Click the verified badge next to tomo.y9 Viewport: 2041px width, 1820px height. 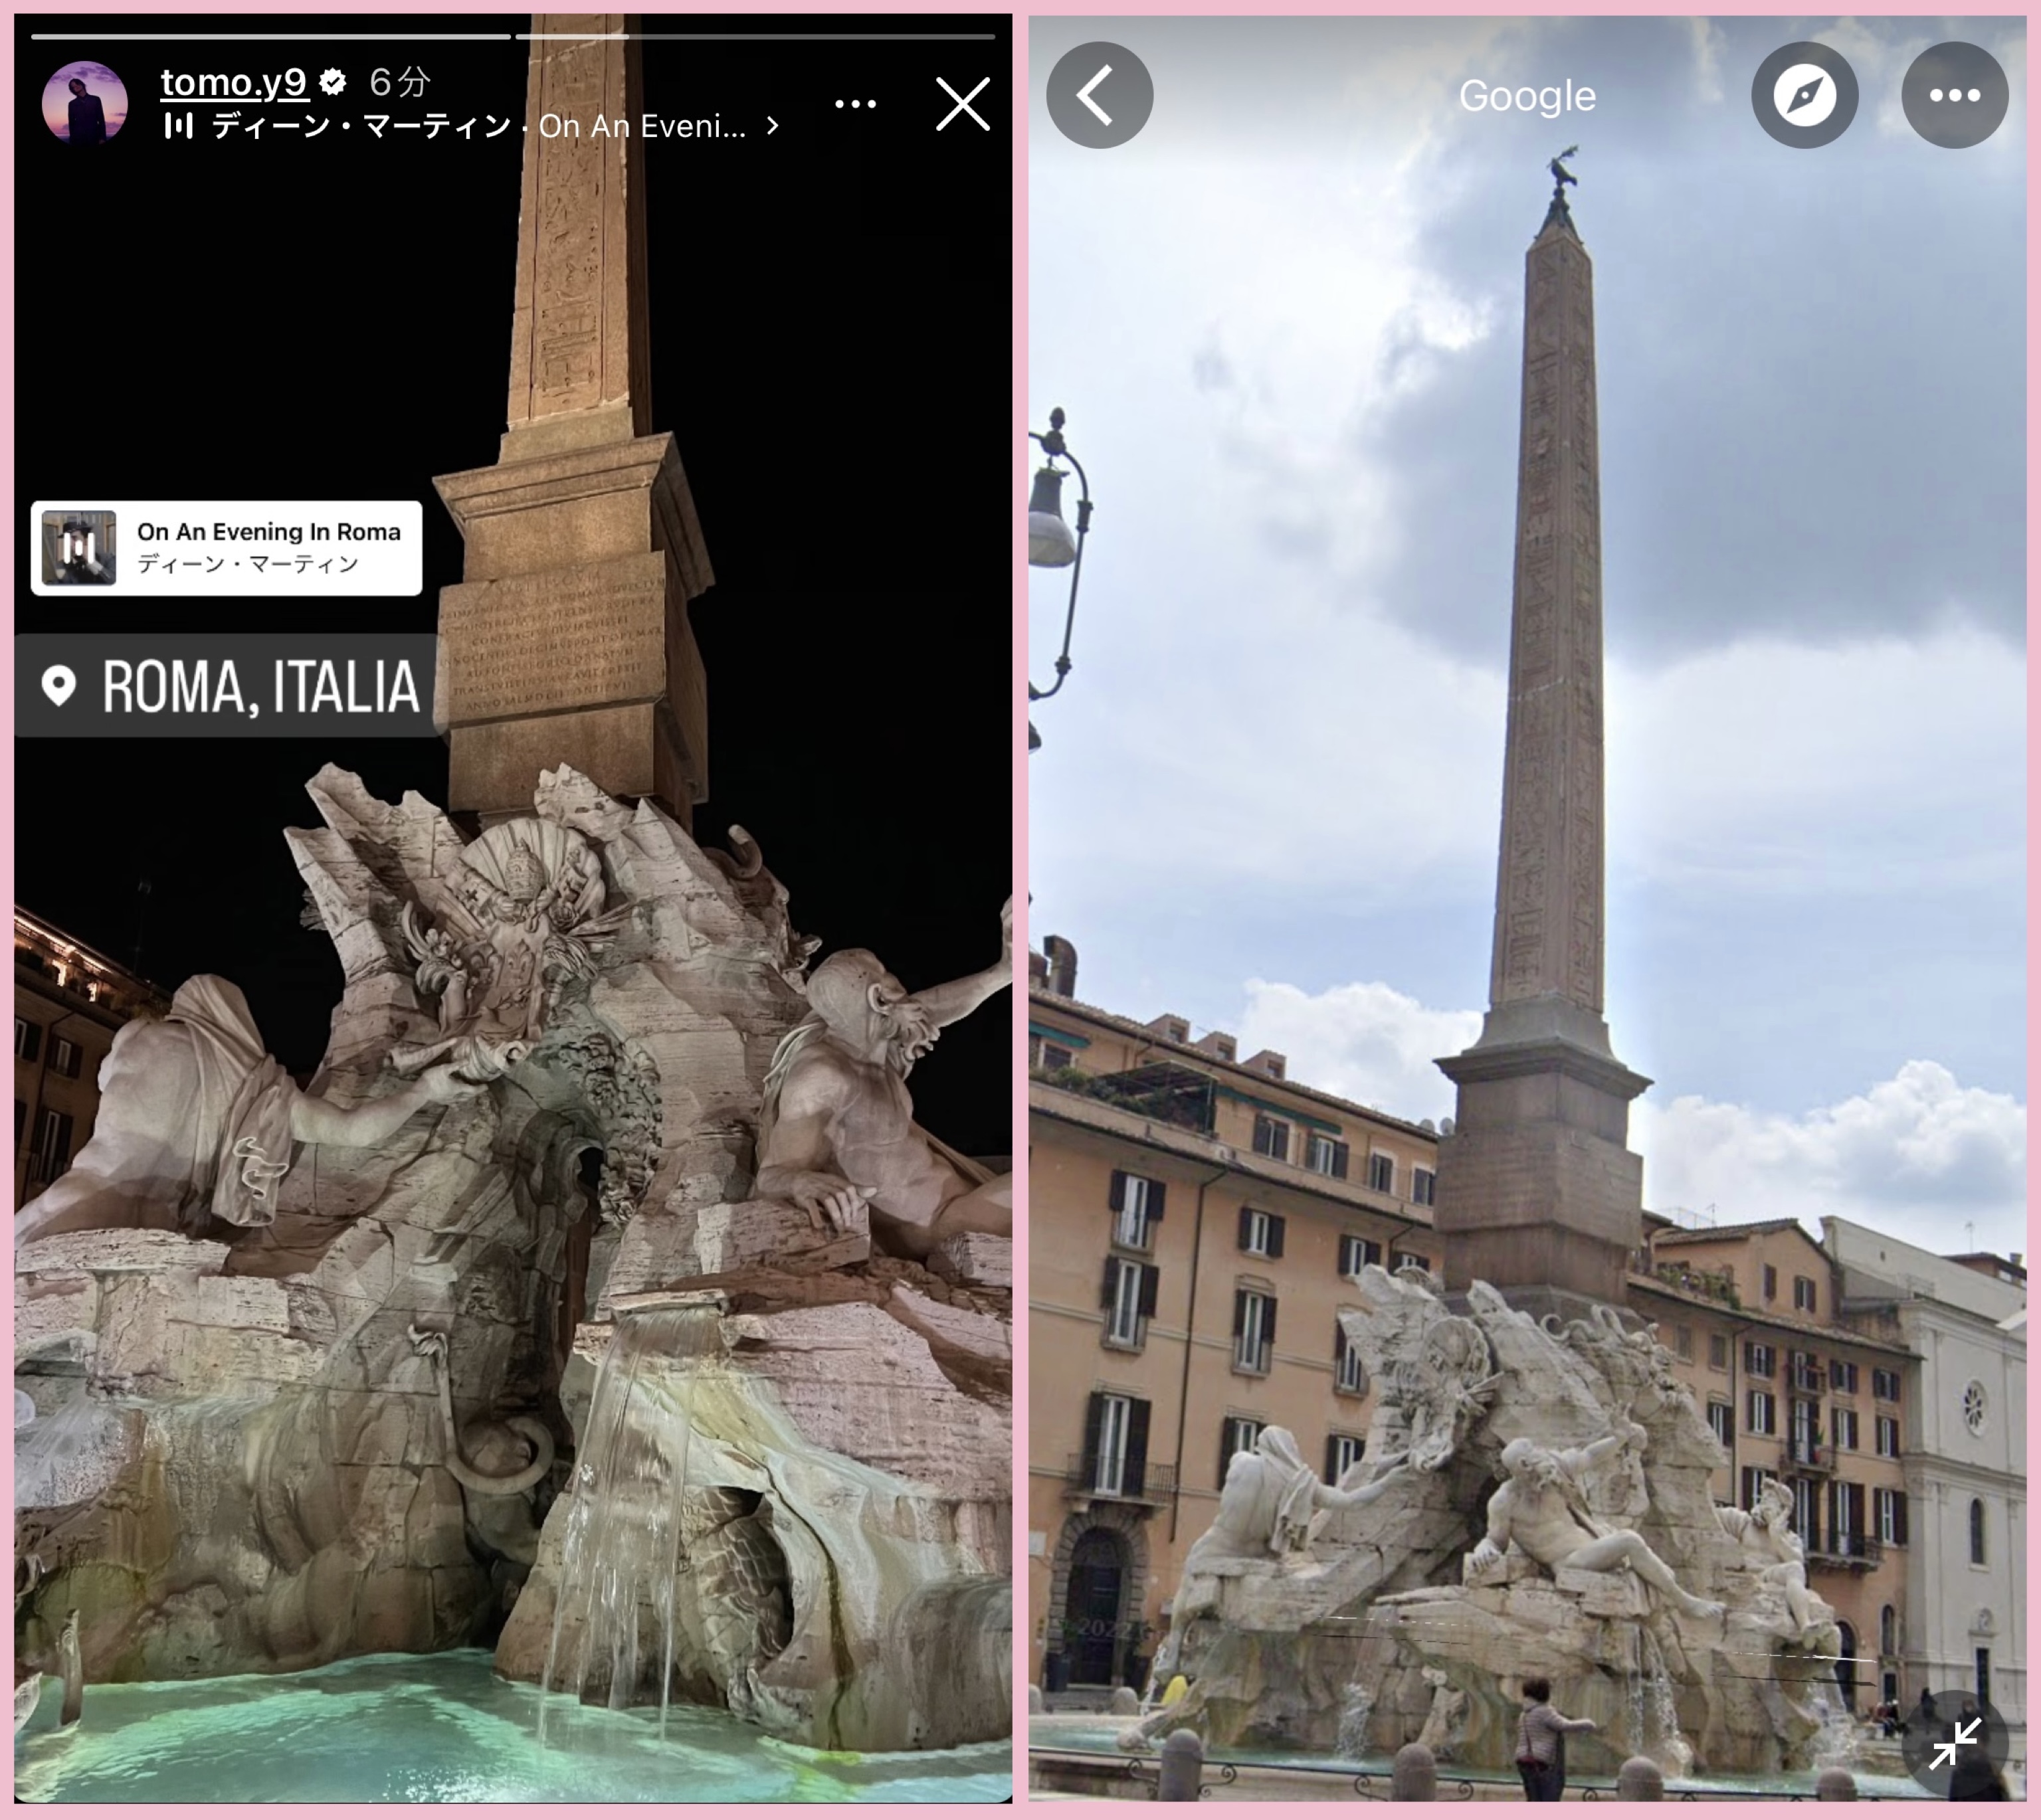333,82
